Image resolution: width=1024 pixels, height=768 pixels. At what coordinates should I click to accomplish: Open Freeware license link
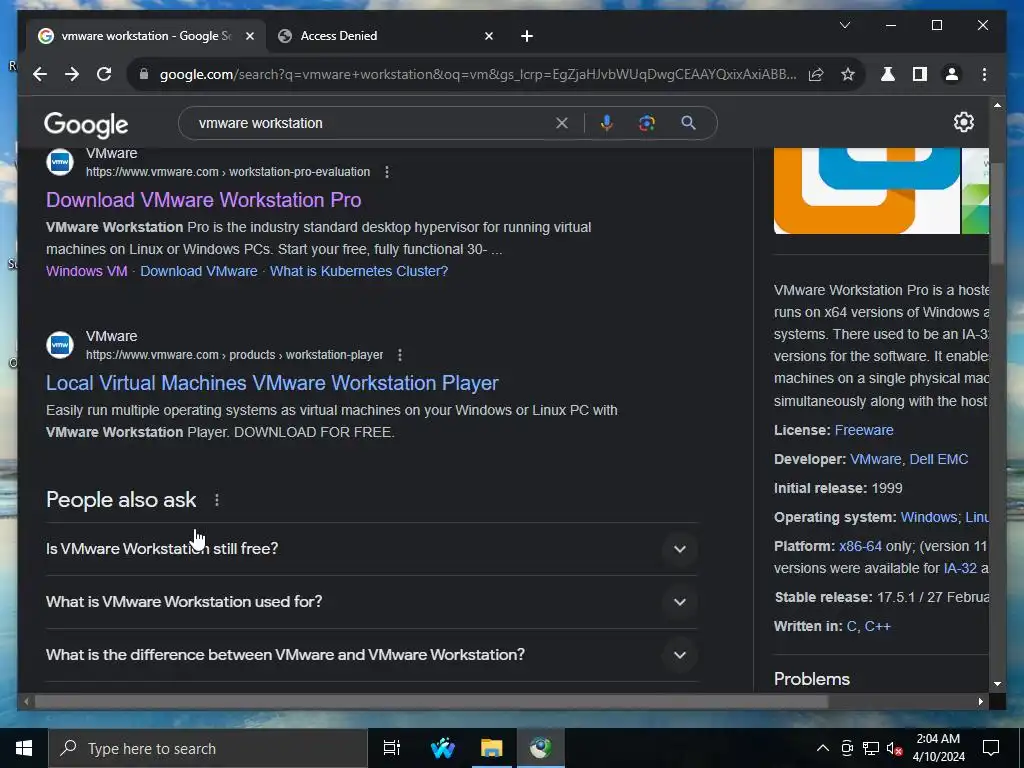[863, 430]
